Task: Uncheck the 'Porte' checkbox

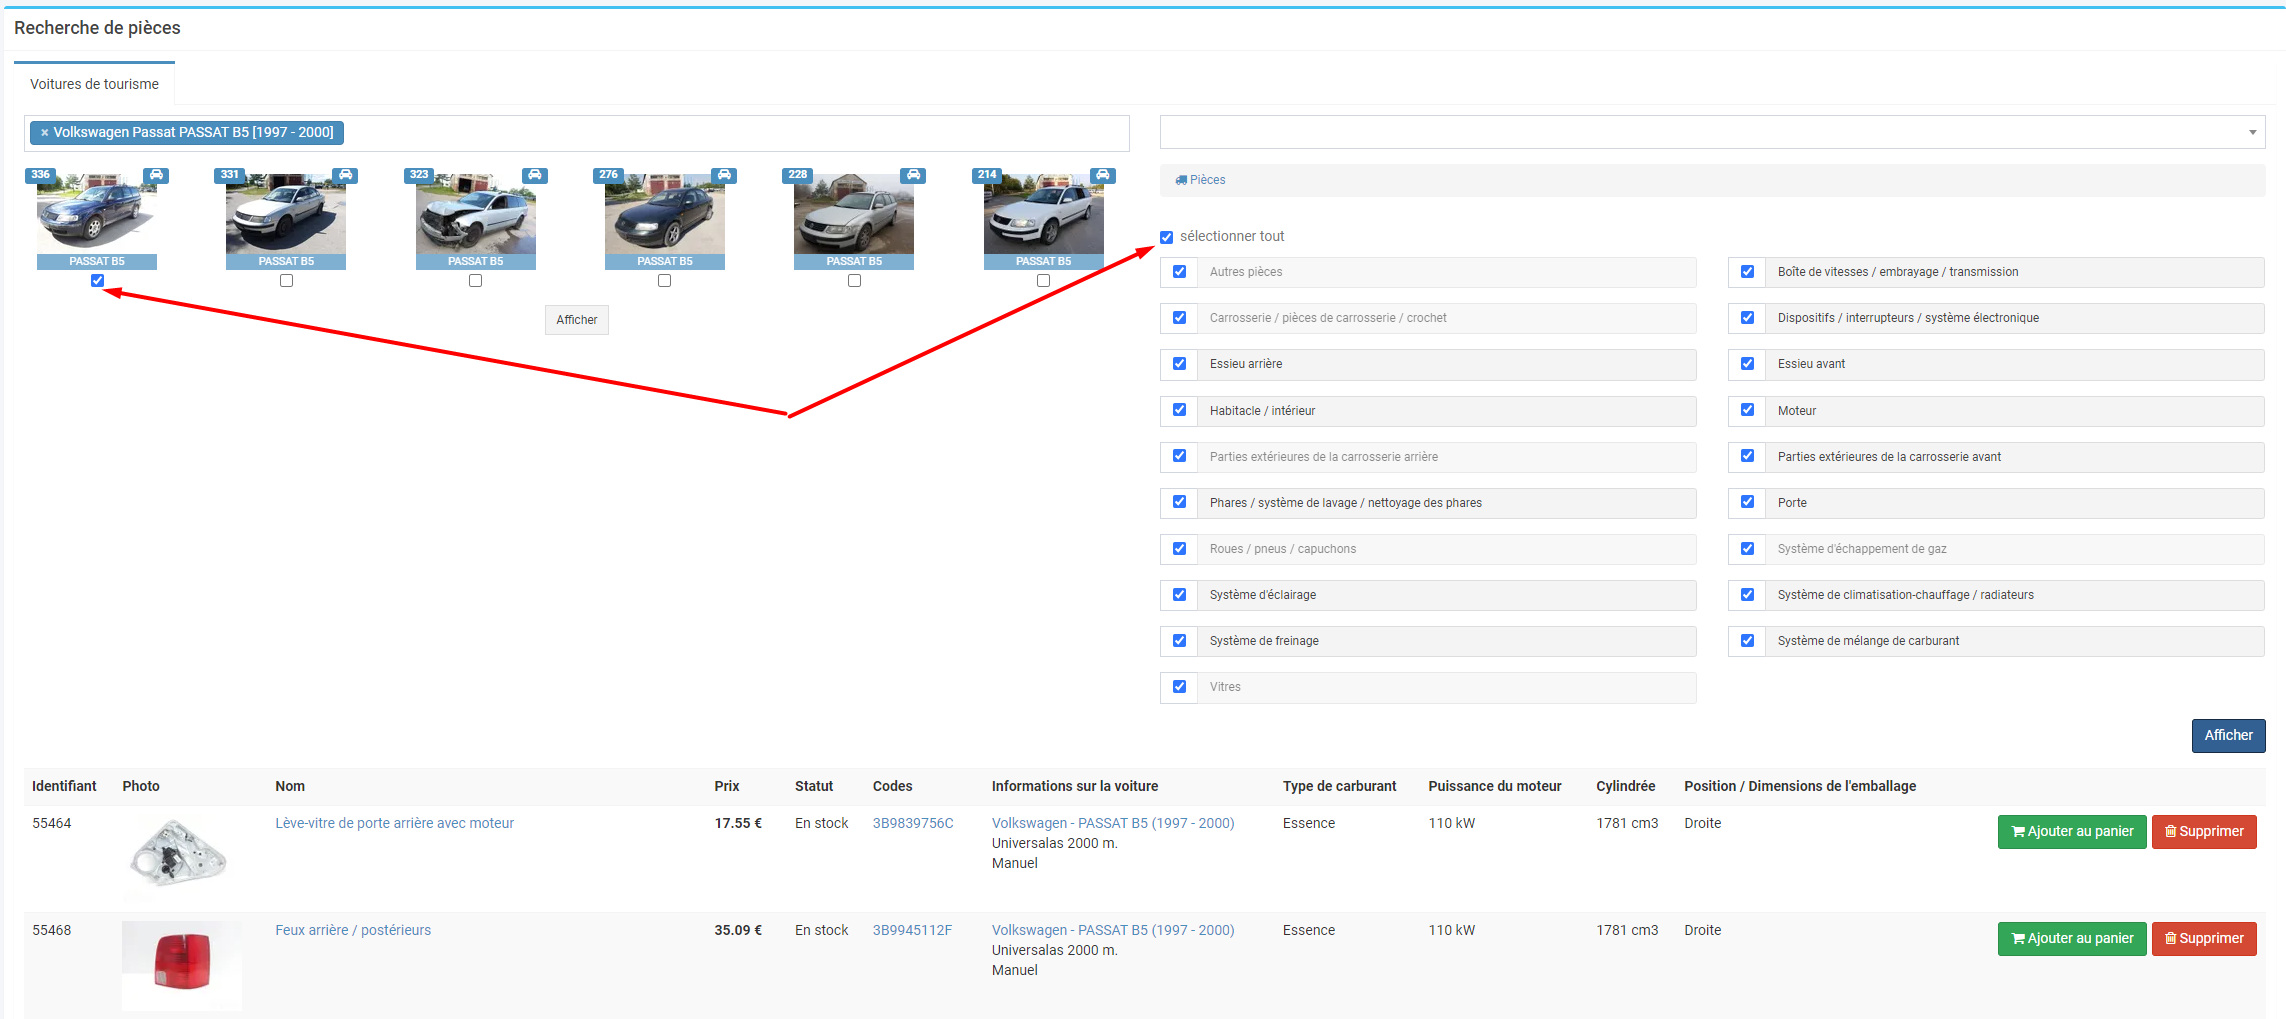Action: 1747,502
